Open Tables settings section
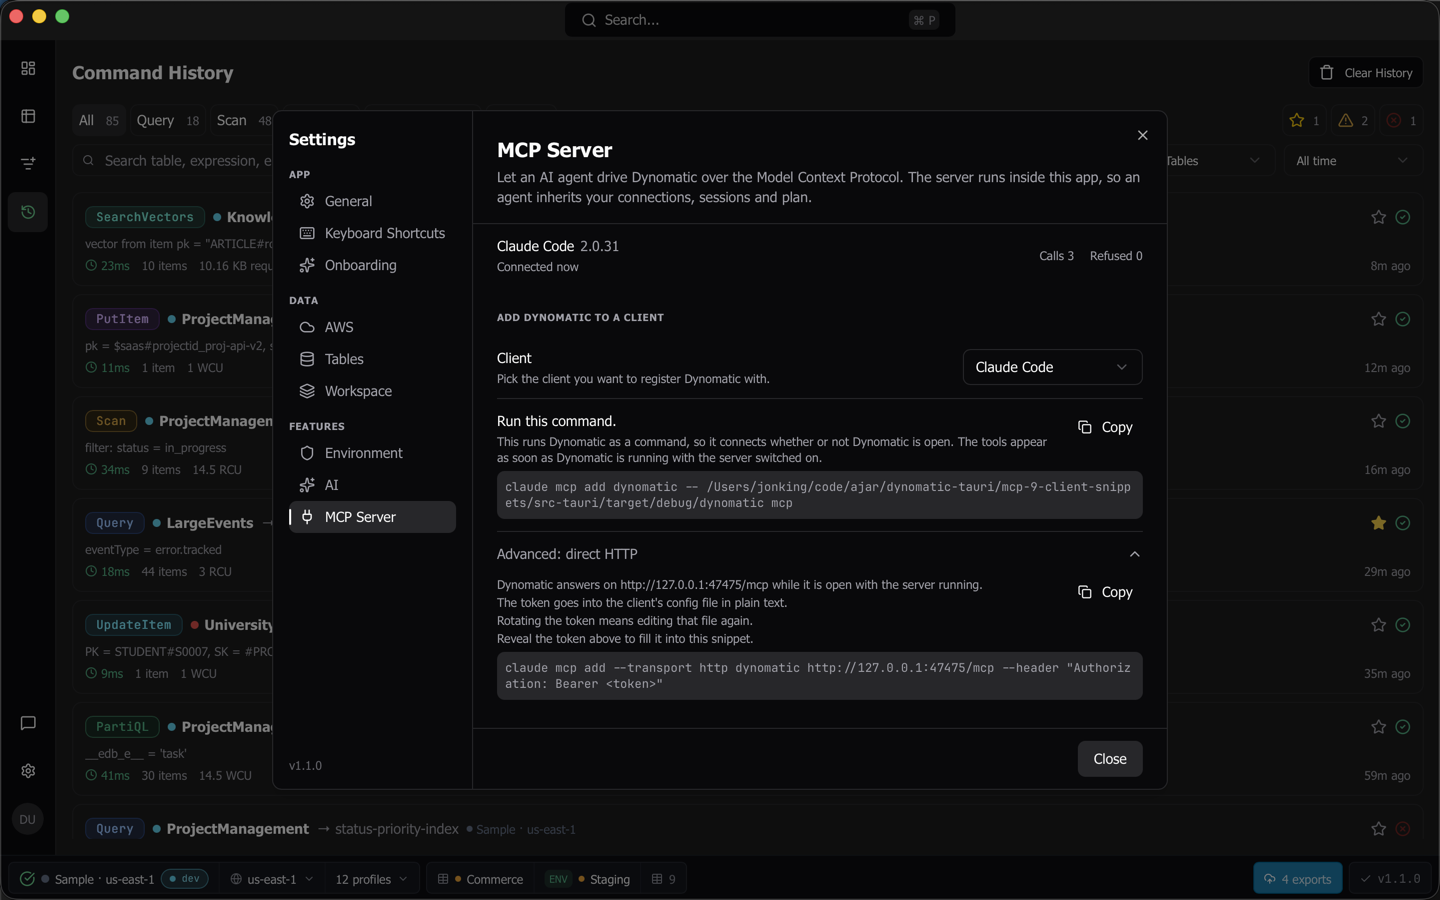 pos(372,359)
